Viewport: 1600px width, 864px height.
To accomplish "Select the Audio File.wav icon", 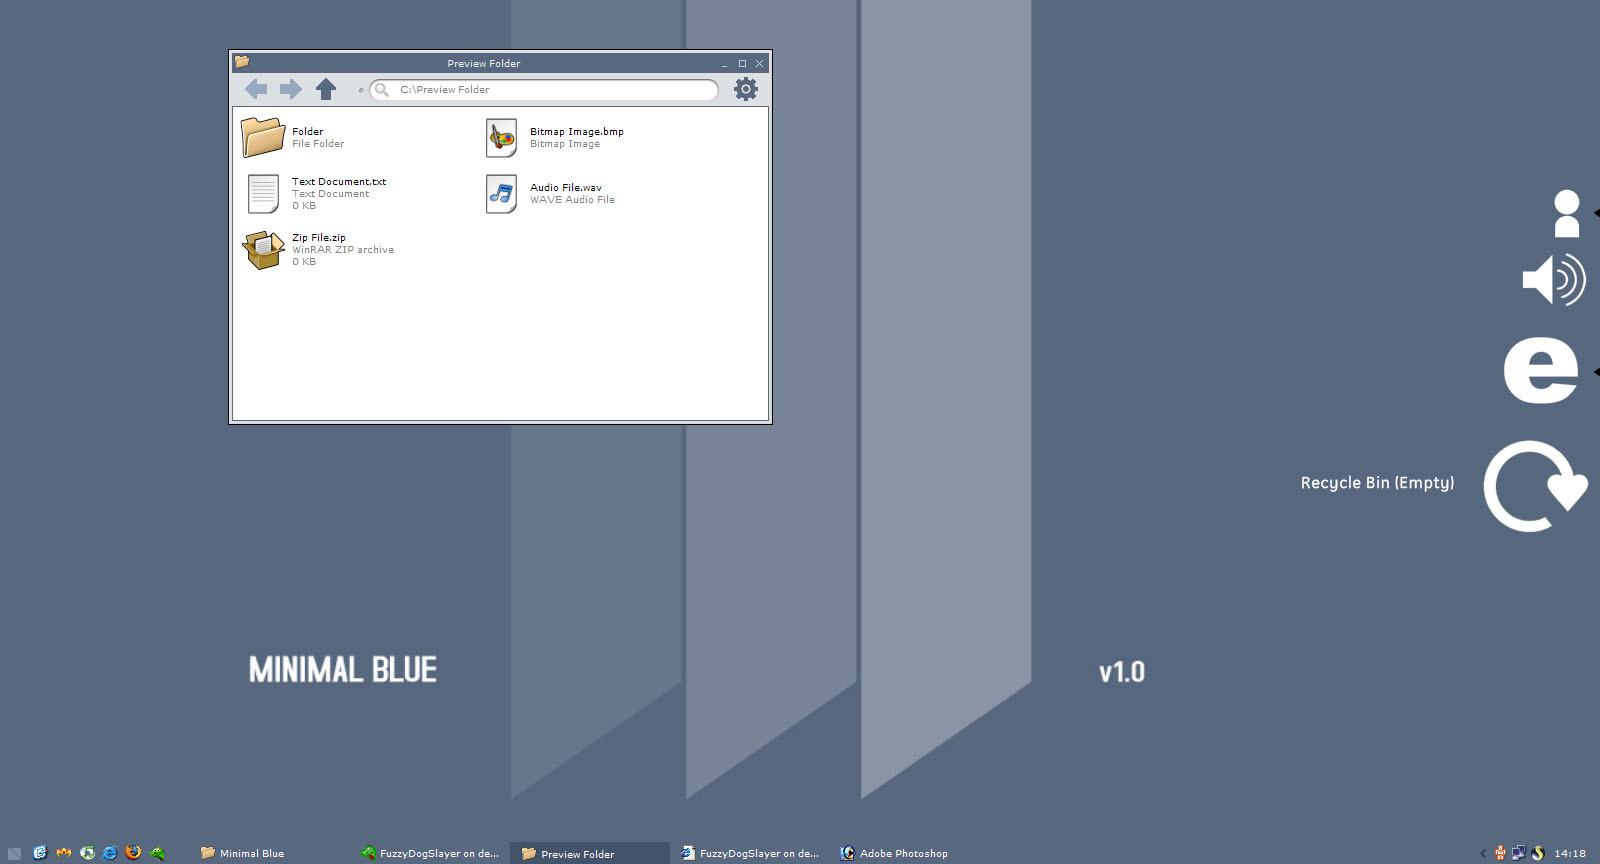I will [502, 194].
